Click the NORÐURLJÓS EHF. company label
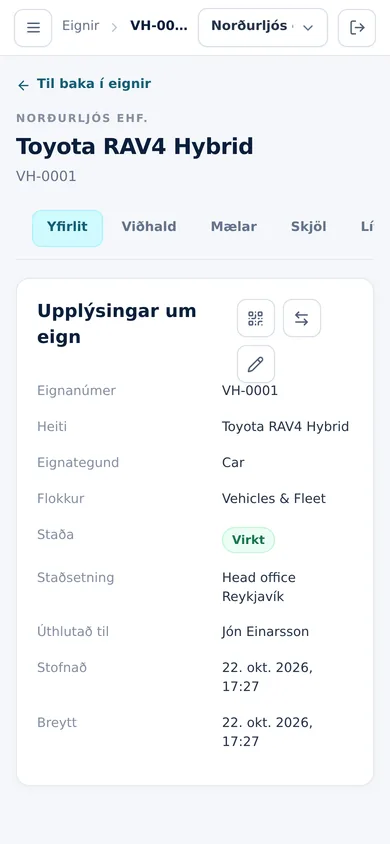 click(82, 118)
